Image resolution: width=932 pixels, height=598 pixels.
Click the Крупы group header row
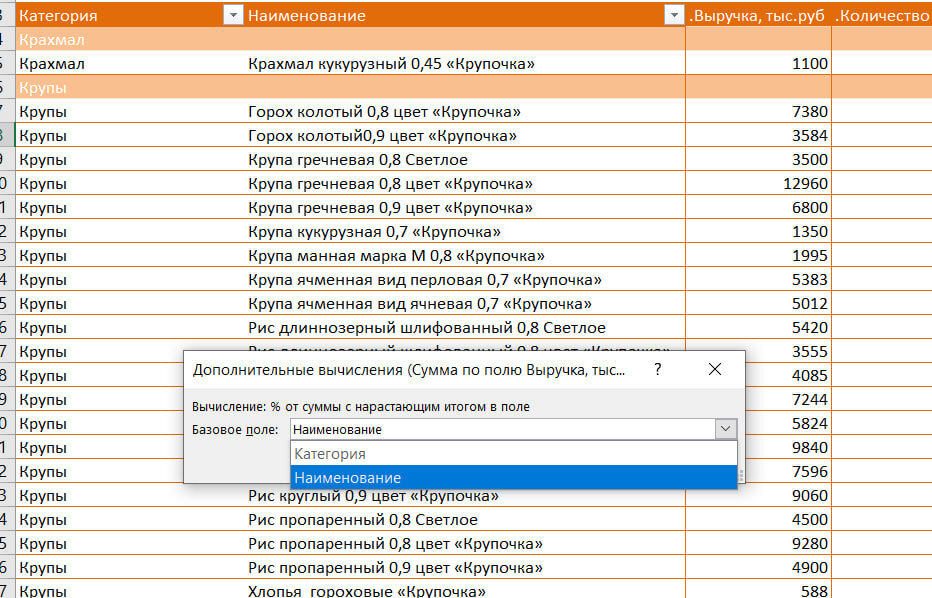point(351,87)
